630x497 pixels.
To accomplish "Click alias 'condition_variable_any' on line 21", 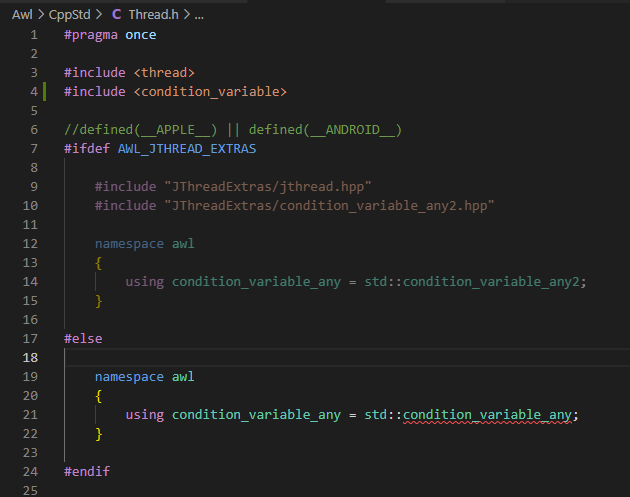I will coord(256,415).
